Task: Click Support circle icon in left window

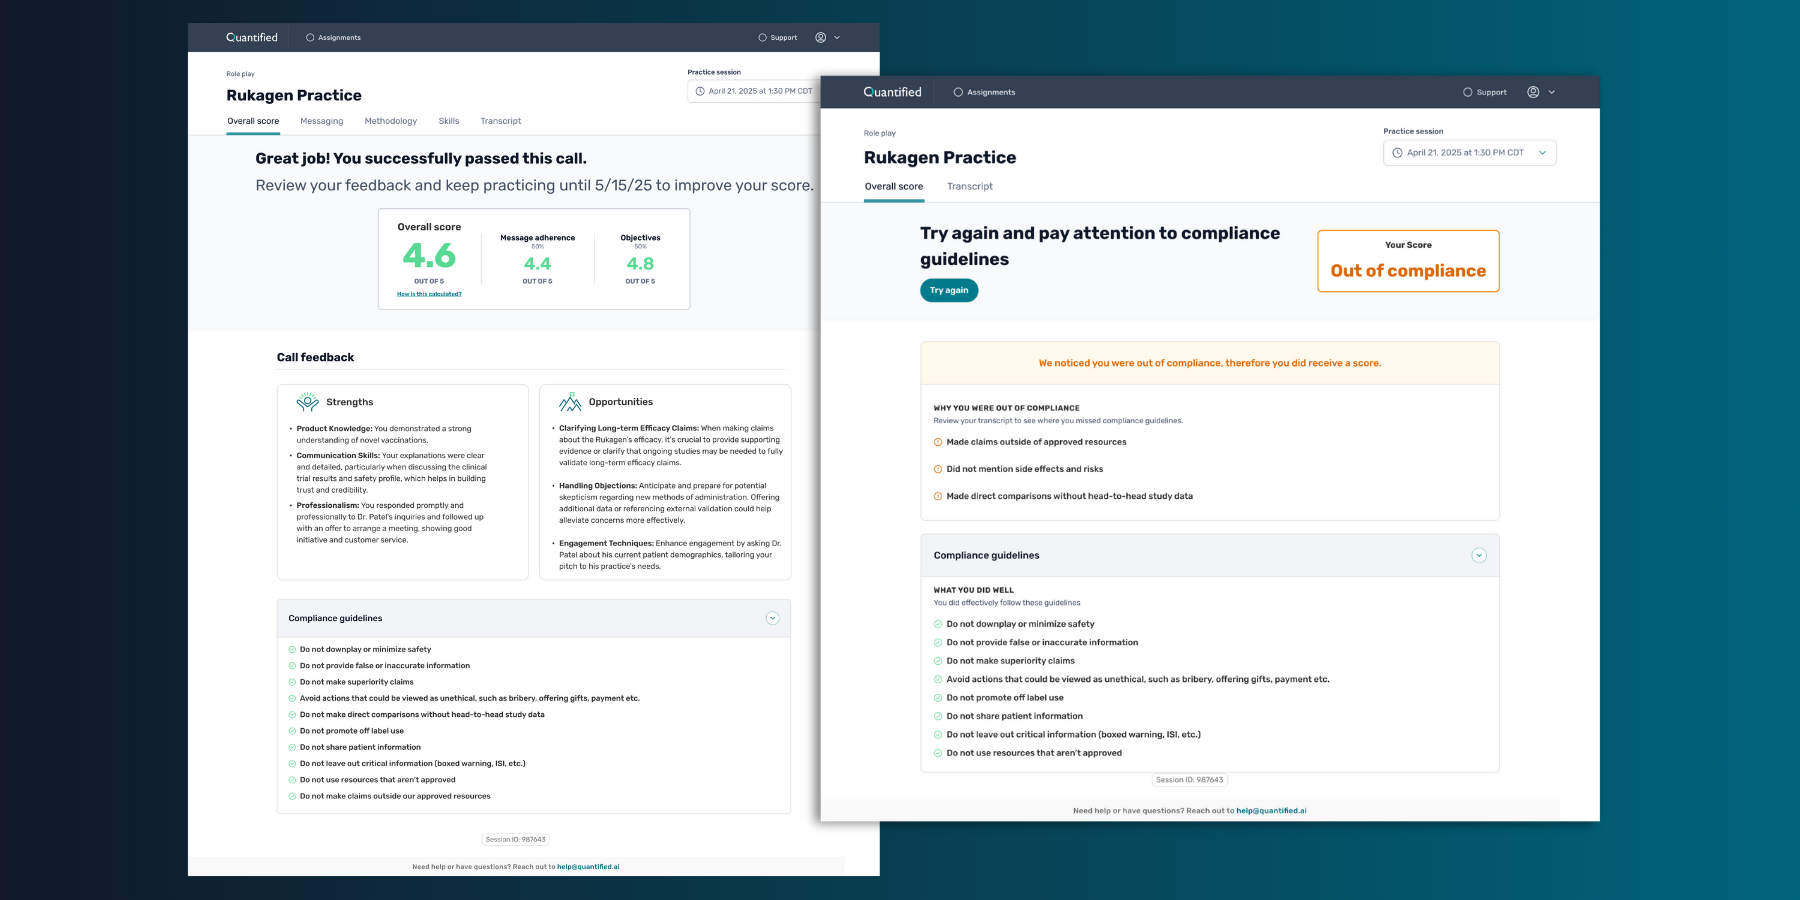Action: click(x=762, y=38)
